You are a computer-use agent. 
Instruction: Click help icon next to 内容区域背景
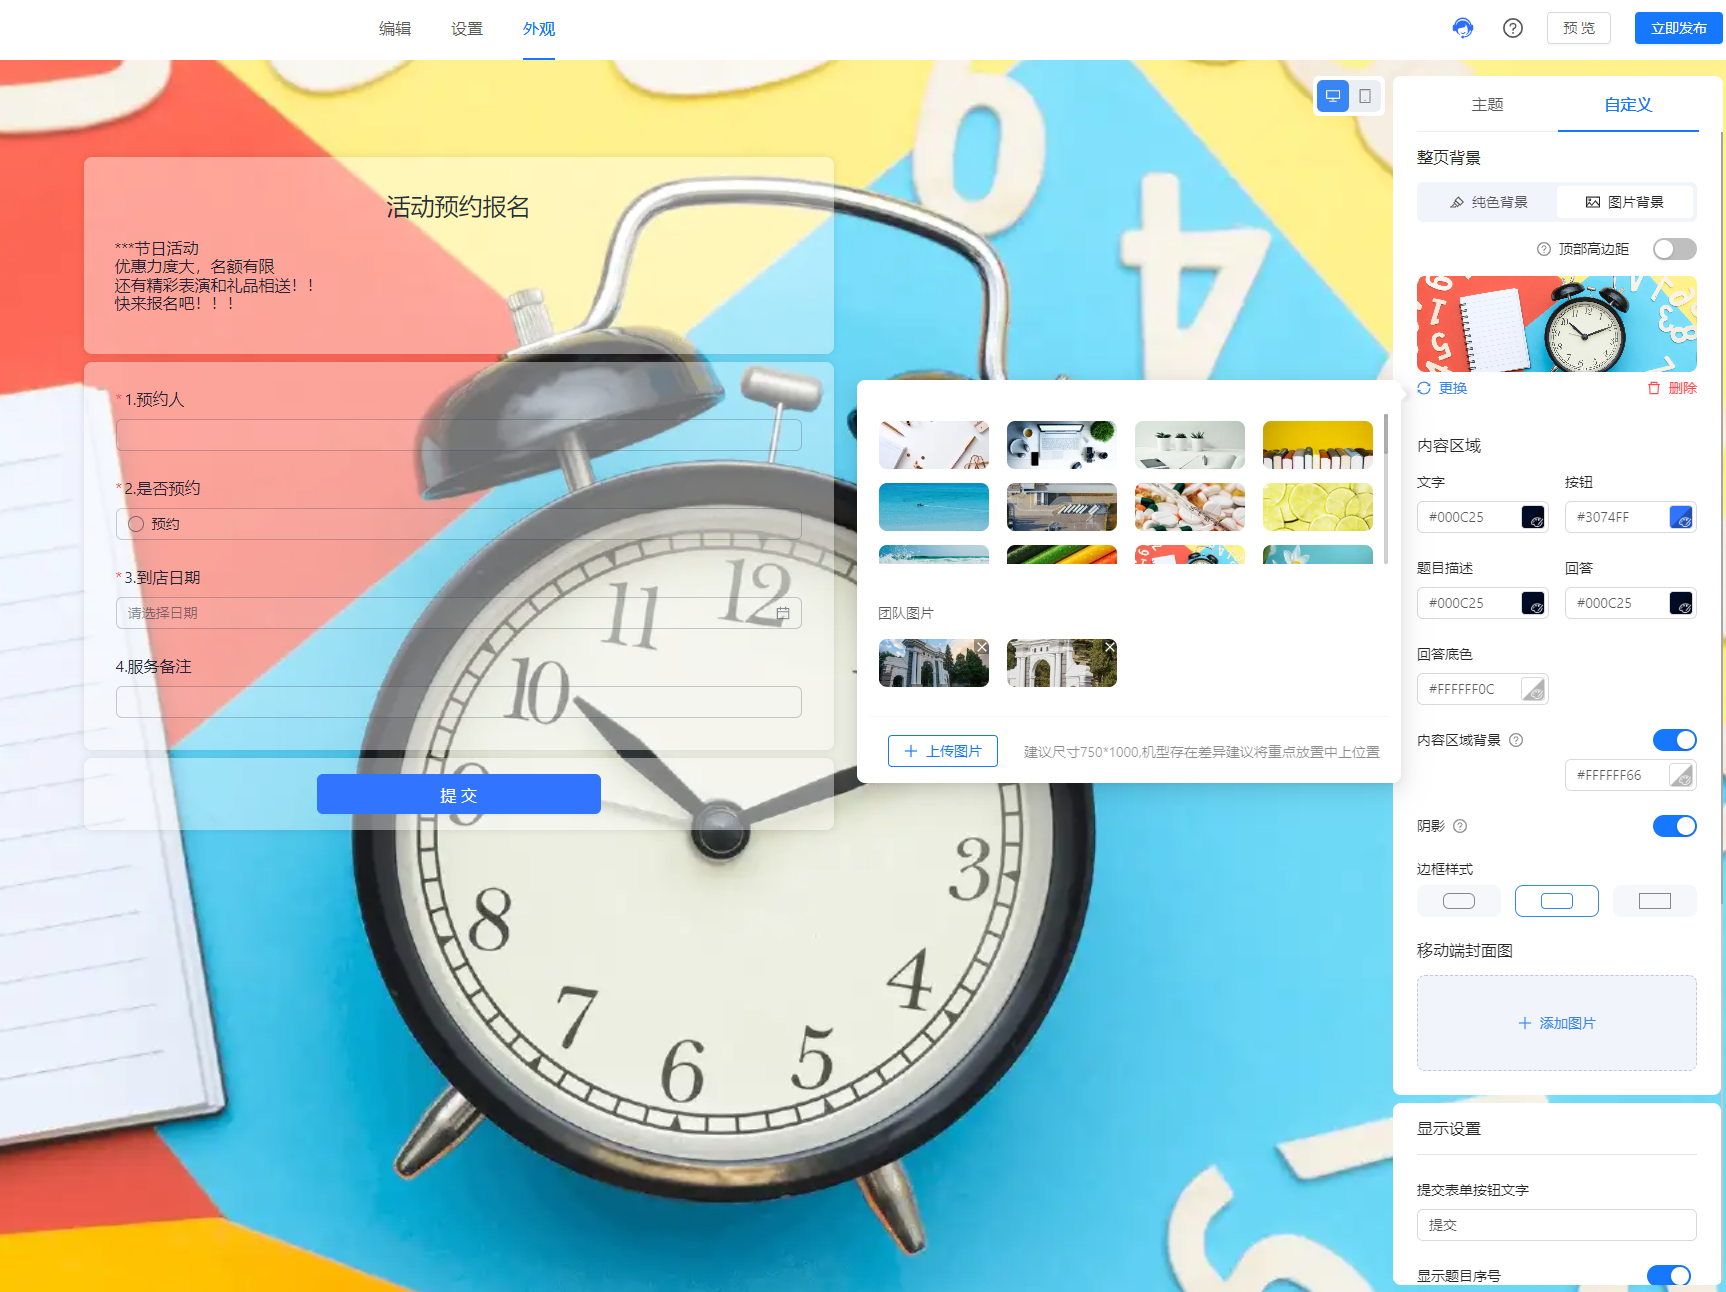click(1516, 740)
